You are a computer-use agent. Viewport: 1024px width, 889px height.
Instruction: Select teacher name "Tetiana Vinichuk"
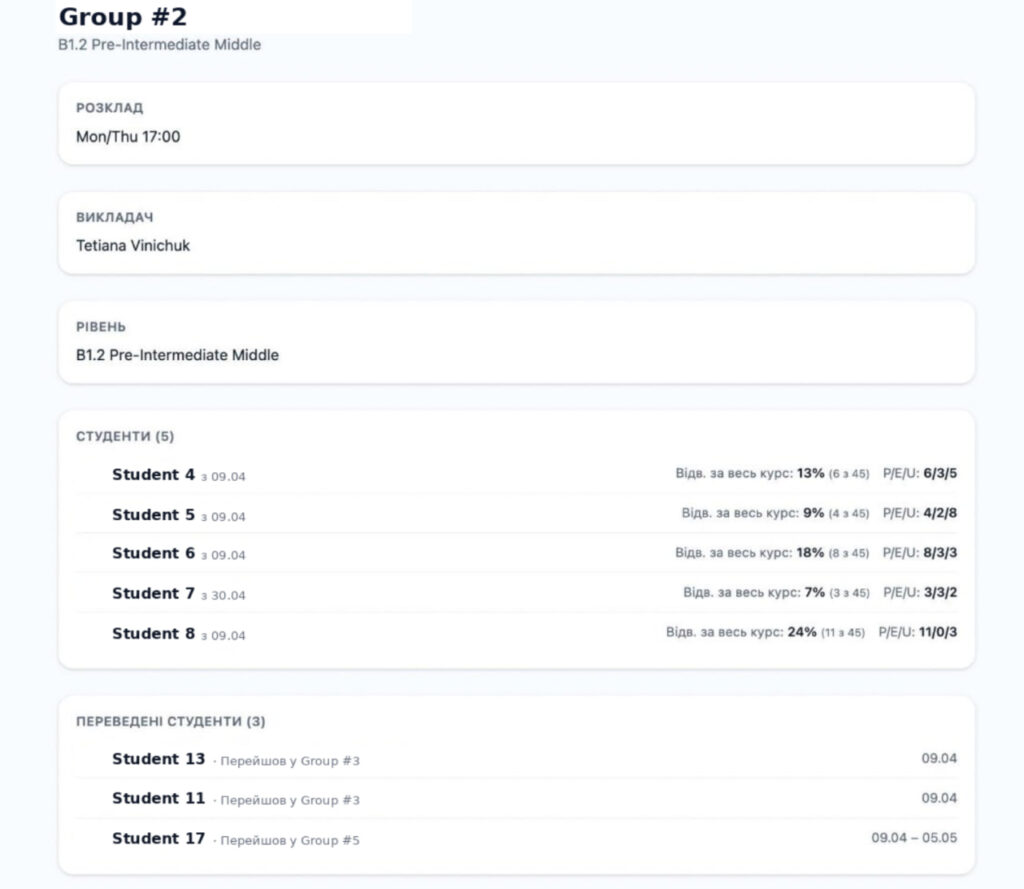[133, 246]
